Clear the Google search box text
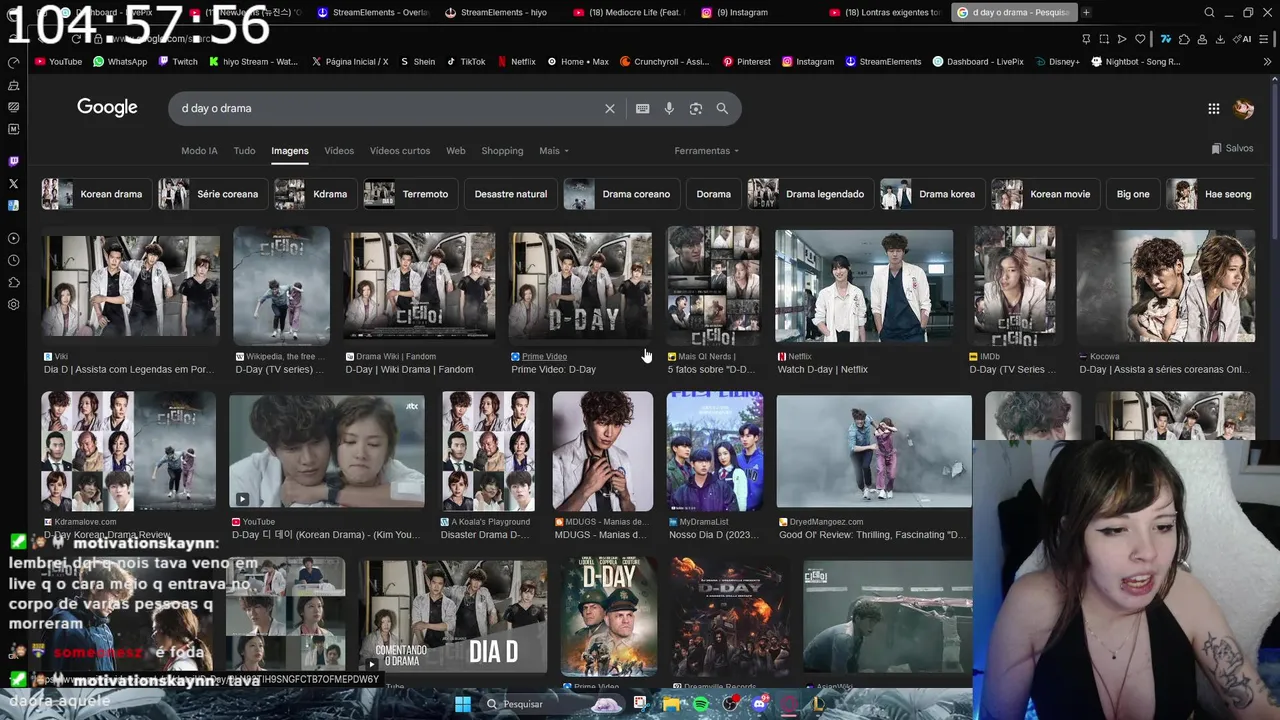Screen dimensions: 1280x720 [610, 108]
